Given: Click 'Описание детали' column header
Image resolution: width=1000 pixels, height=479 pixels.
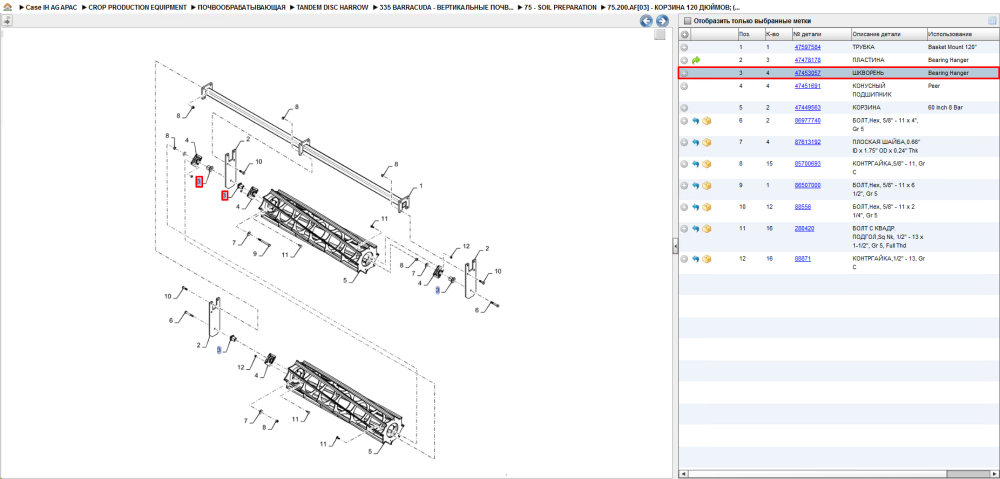Looking at the screenshot, I should coord(888,34).
